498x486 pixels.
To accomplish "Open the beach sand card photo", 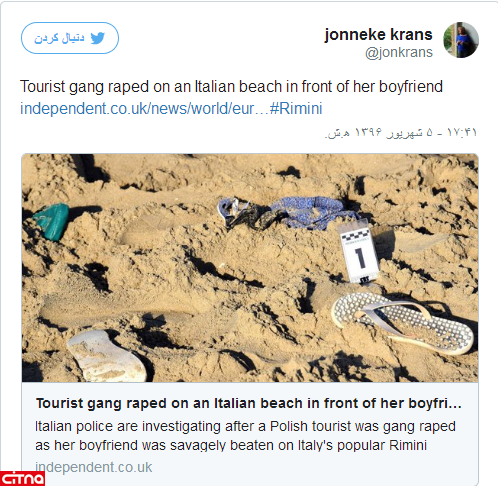I will [250, 268].
